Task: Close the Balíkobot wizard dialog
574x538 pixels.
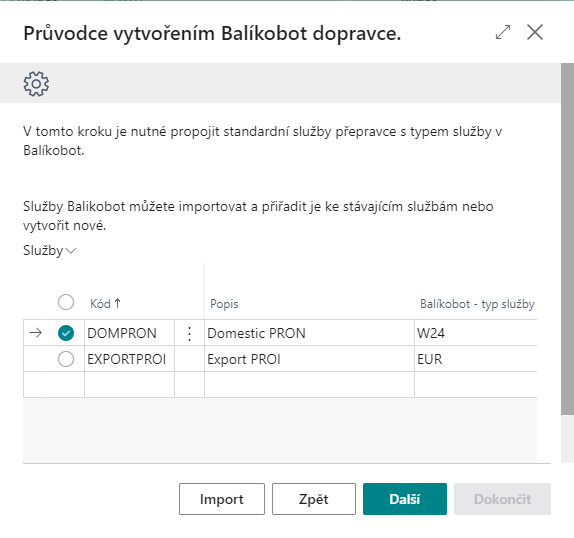Action: pos(535,32)
